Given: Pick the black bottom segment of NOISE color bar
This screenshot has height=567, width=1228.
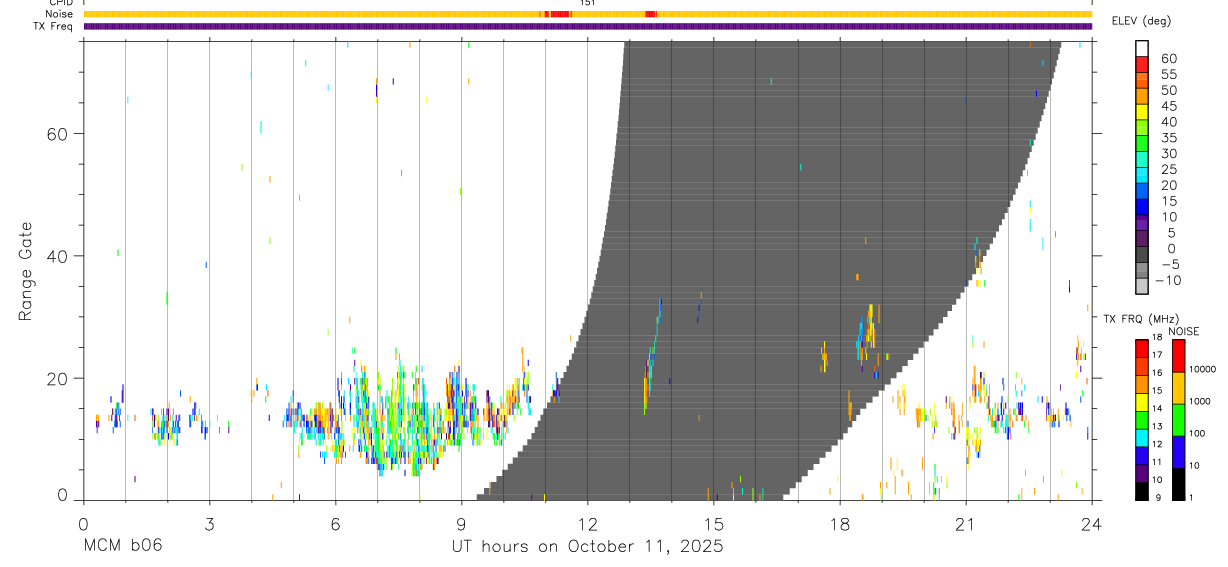Looking at the screenshot, I should pos(1178,484).
